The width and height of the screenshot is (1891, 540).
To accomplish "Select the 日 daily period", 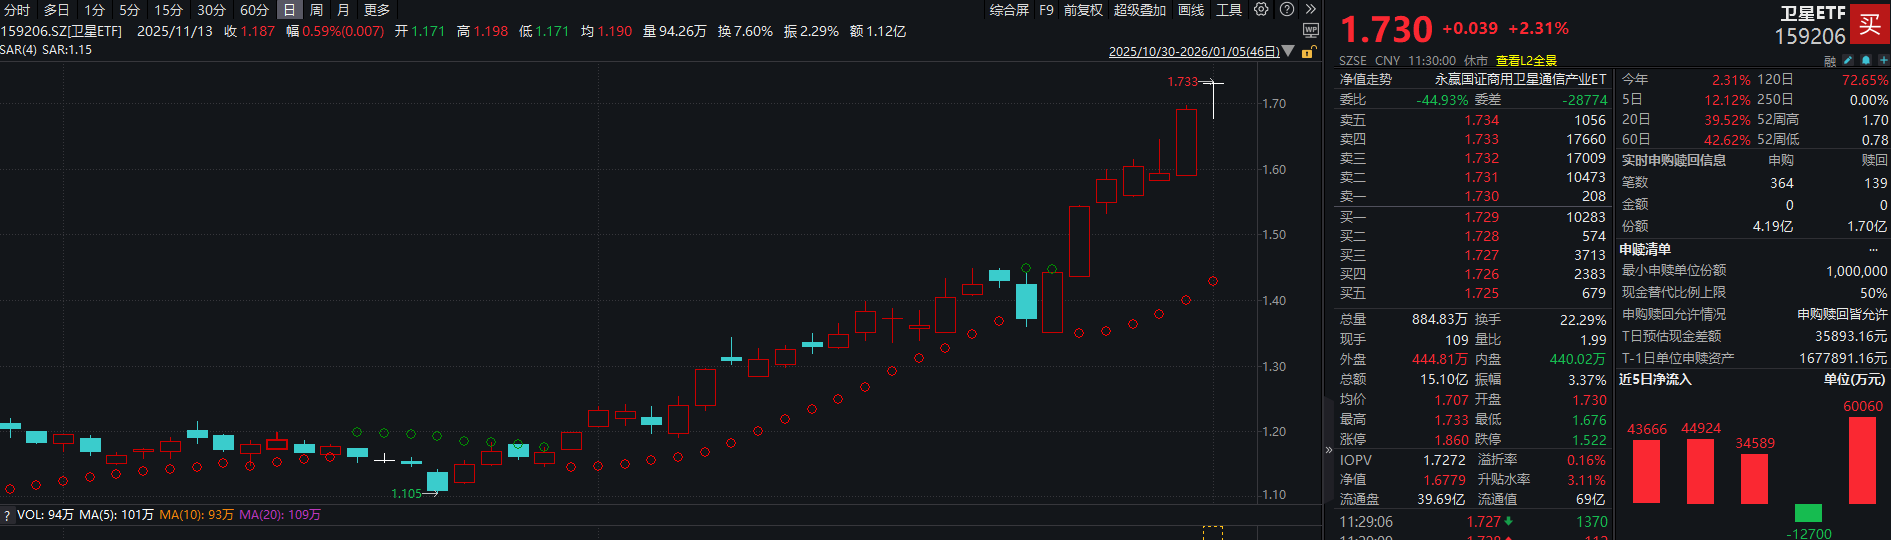I will point(289,10).
